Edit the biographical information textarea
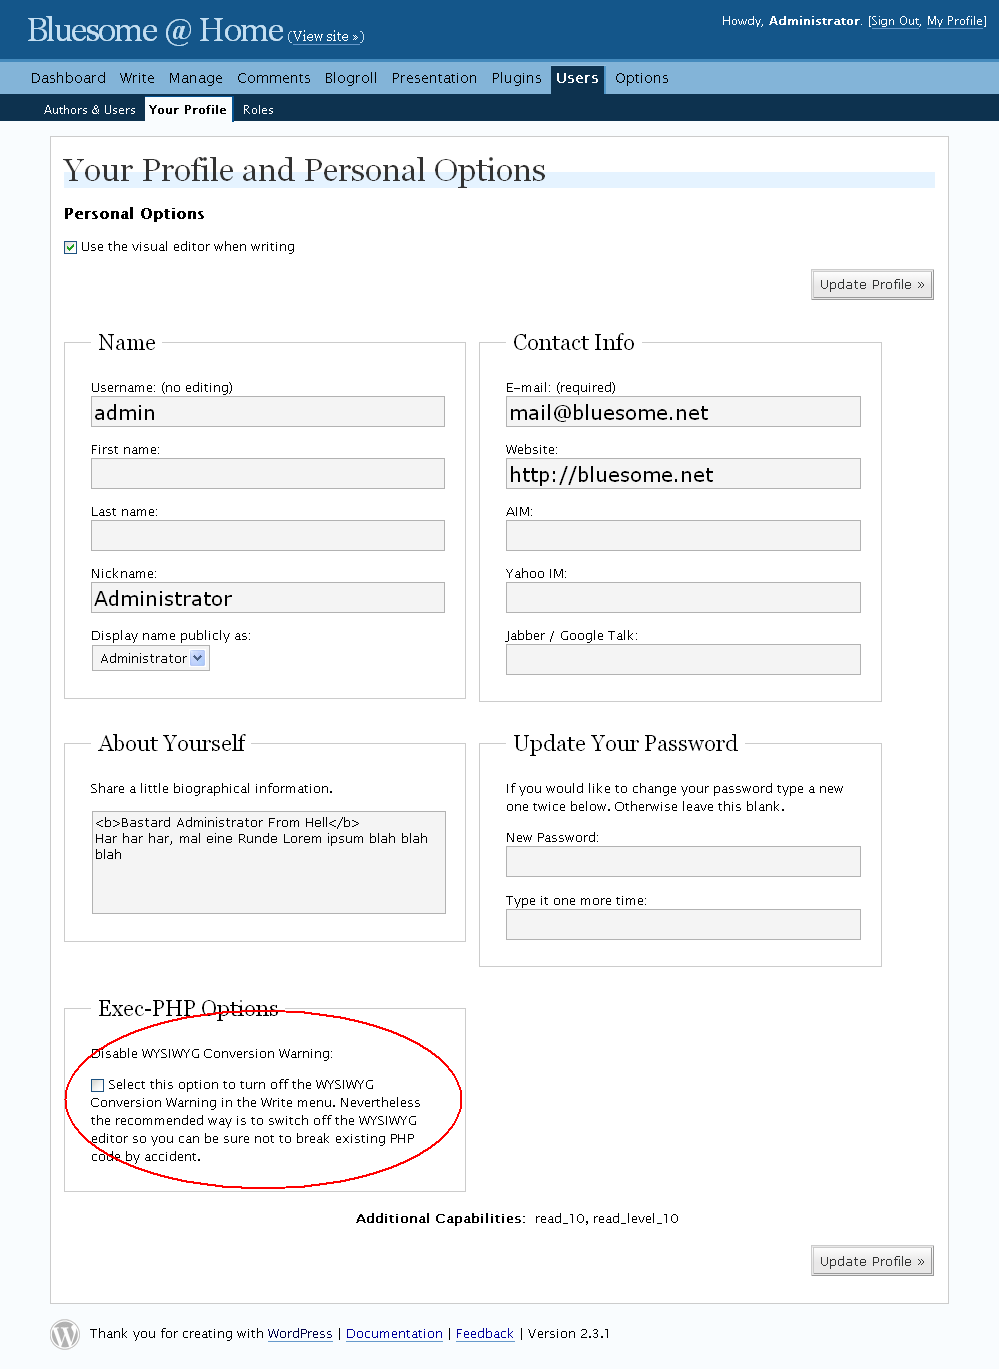This screenshot has height=1369, width=999. (269, 862)
